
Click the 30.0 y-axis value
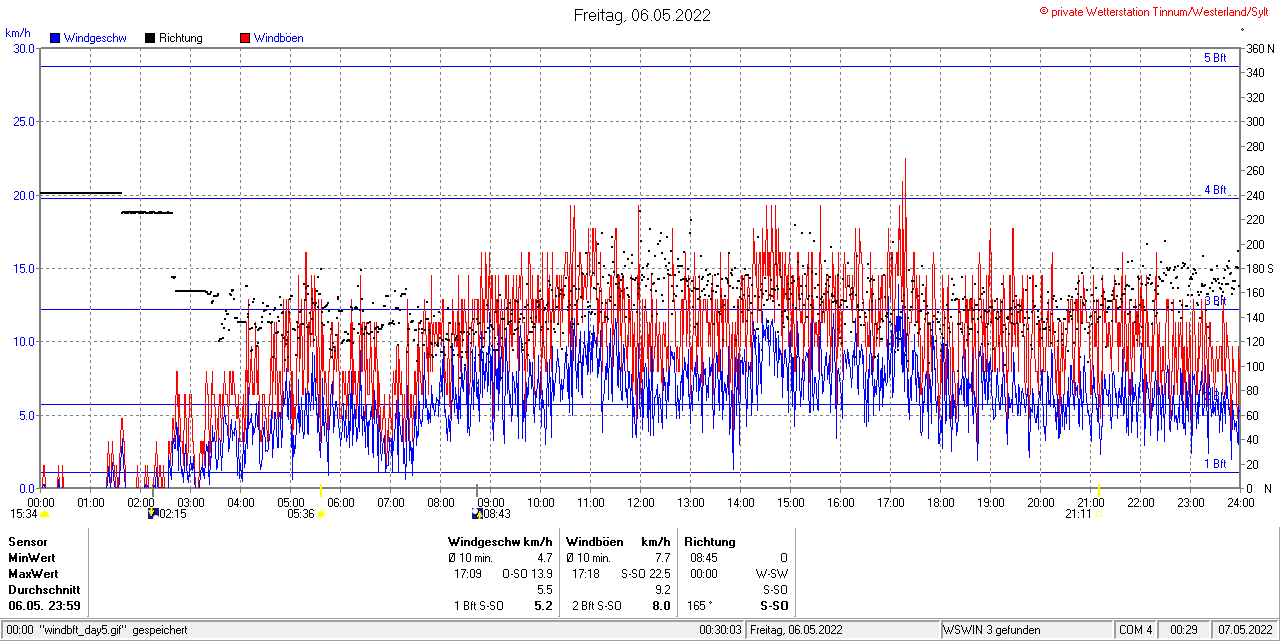click(24, 48)
